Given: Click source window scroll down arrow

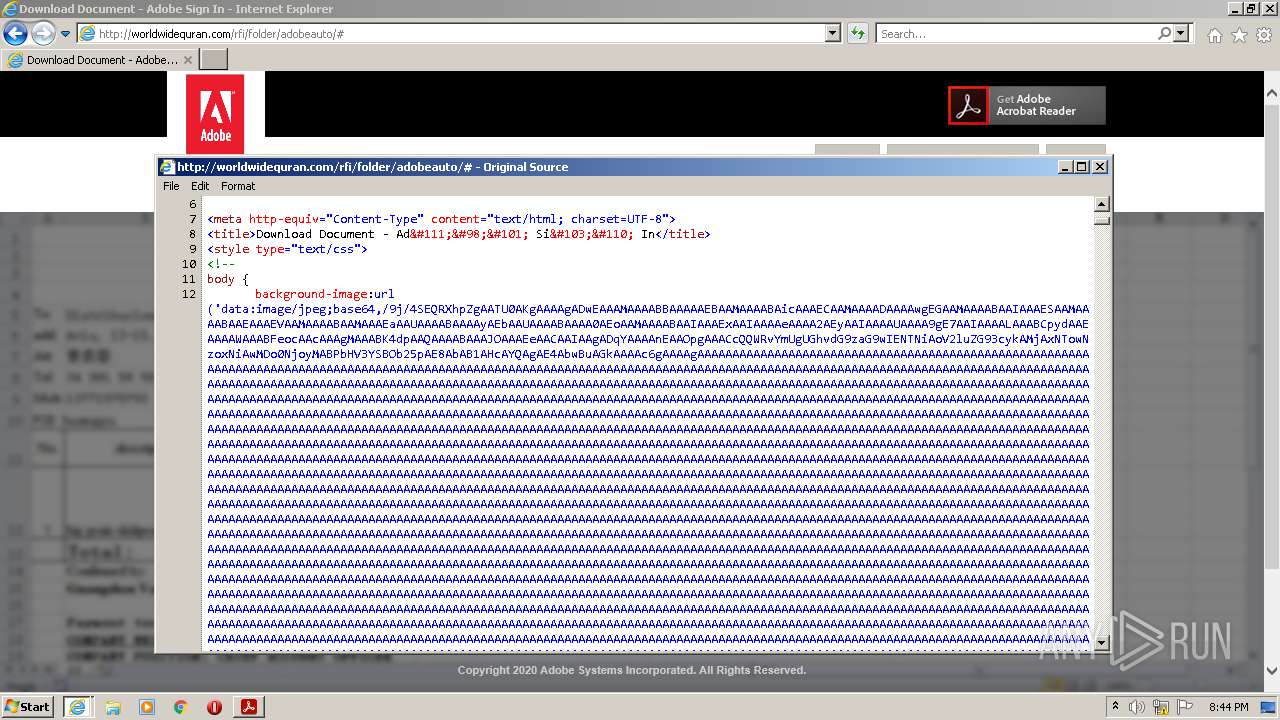Looking at the screenshot, I should 1102,643.
